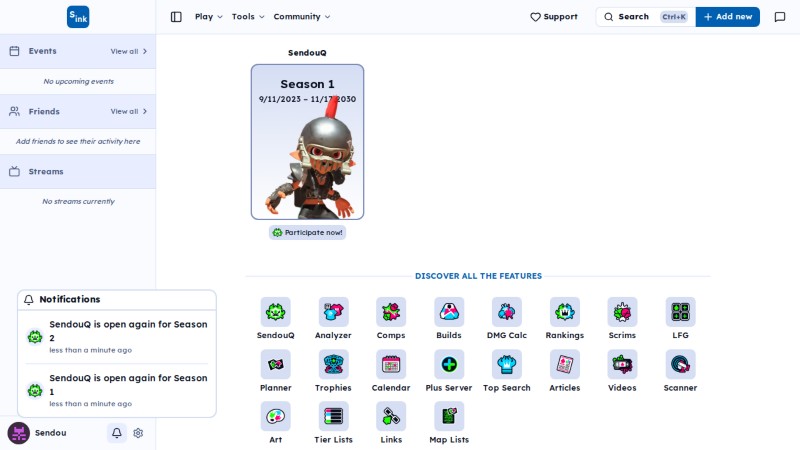The image size is (800, 450).
Task: Open the Season 1 card
Action: click(307, 142)
